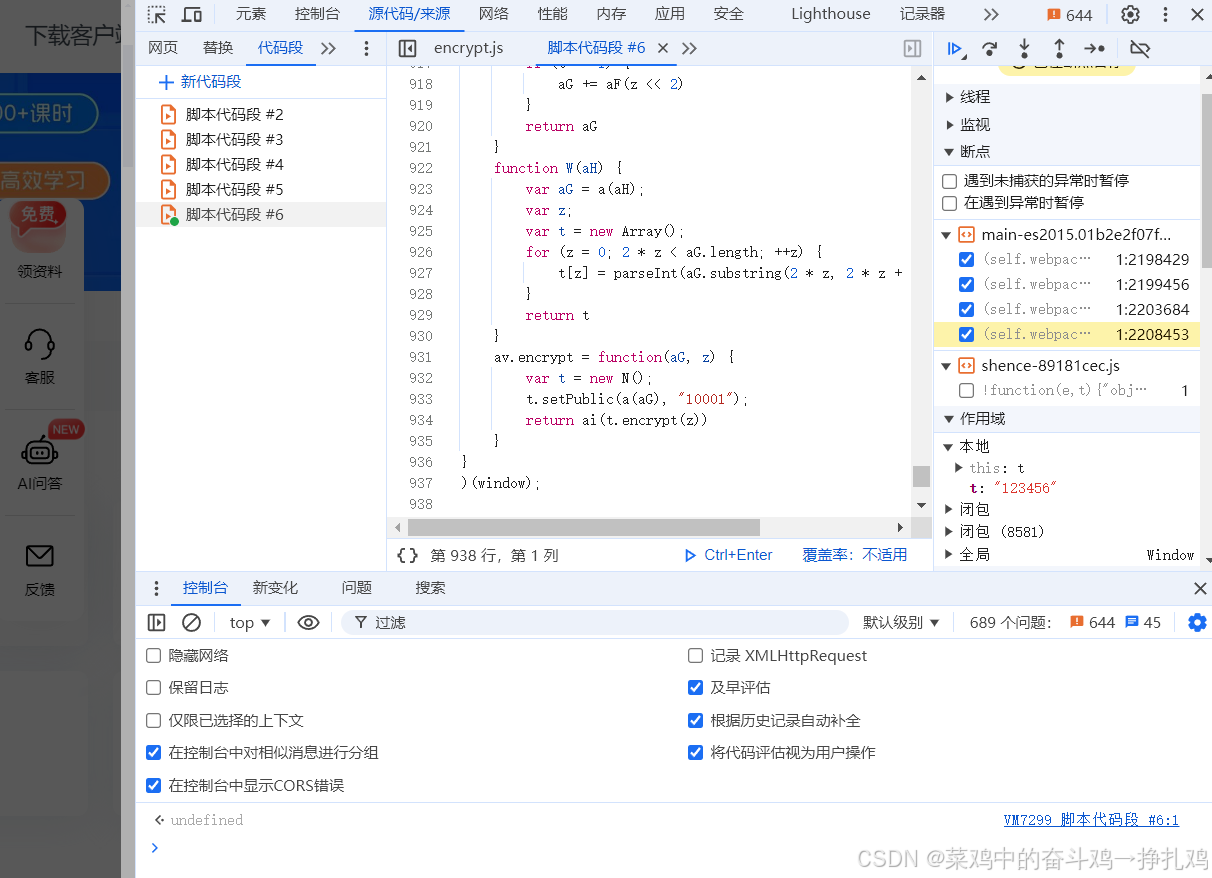The width and height of the screenshot is (1212, 878).
Task: Uncheck the 及早评估 option
Action: [695, 688]
